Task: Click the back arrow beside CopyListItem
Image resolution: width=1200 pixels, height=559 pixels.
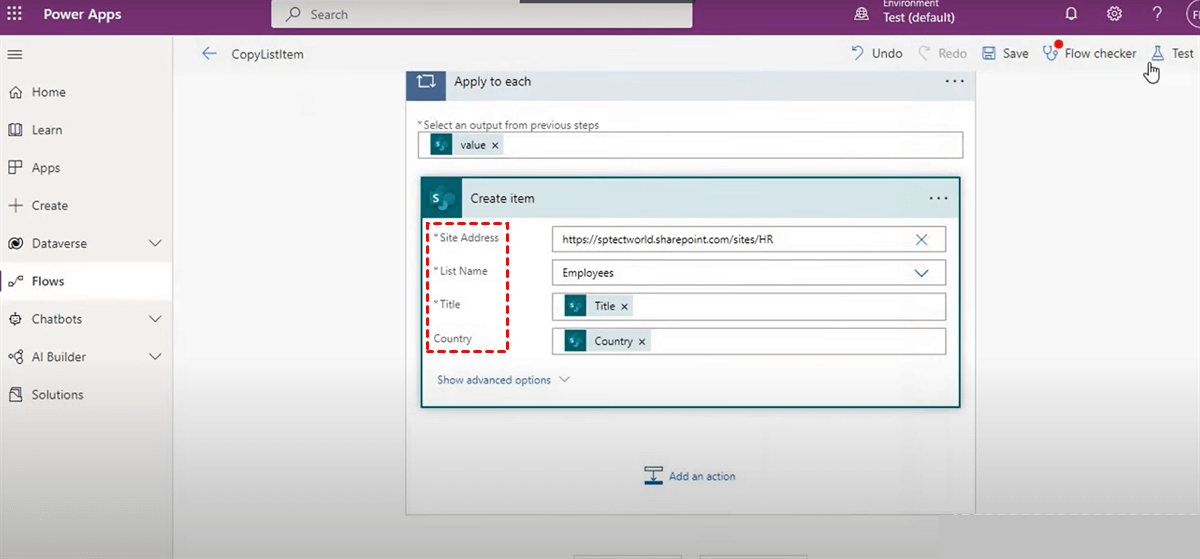Action: pos(209,54)
